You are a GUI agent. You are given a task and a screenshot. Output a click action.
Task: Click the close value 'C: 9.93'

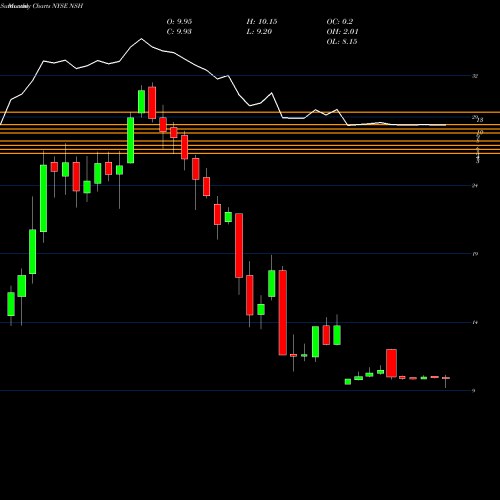179,32
